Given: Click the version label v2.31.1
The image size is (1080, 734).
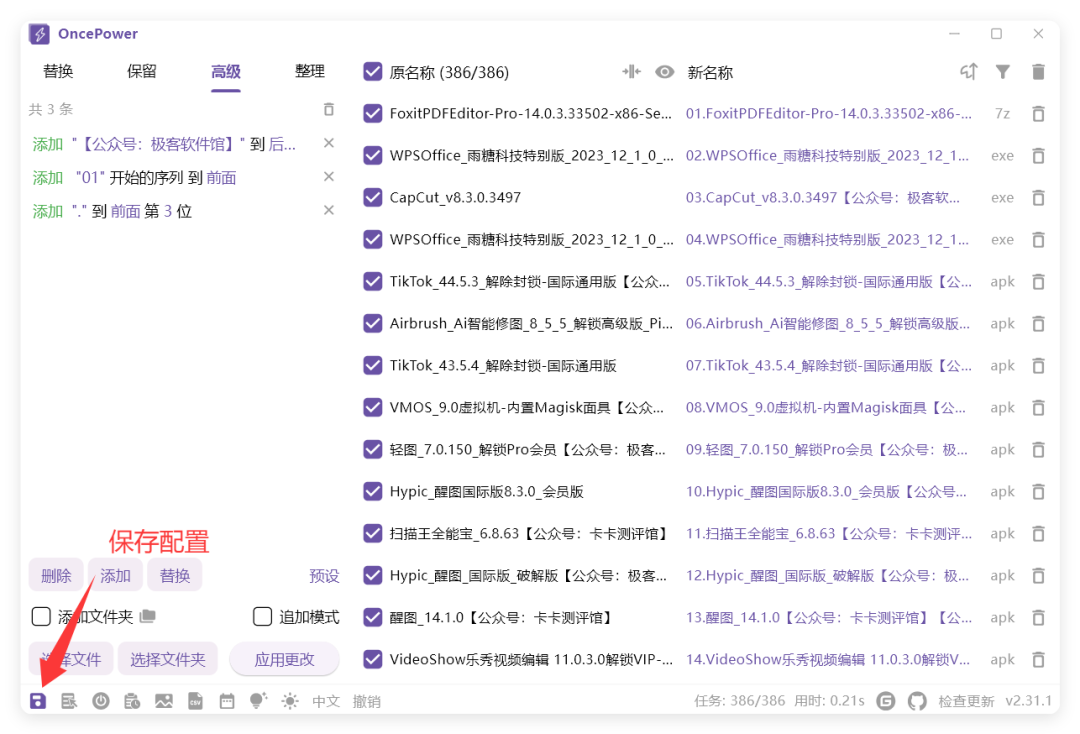Looking at the screenshot, I should pos(1028,701).
